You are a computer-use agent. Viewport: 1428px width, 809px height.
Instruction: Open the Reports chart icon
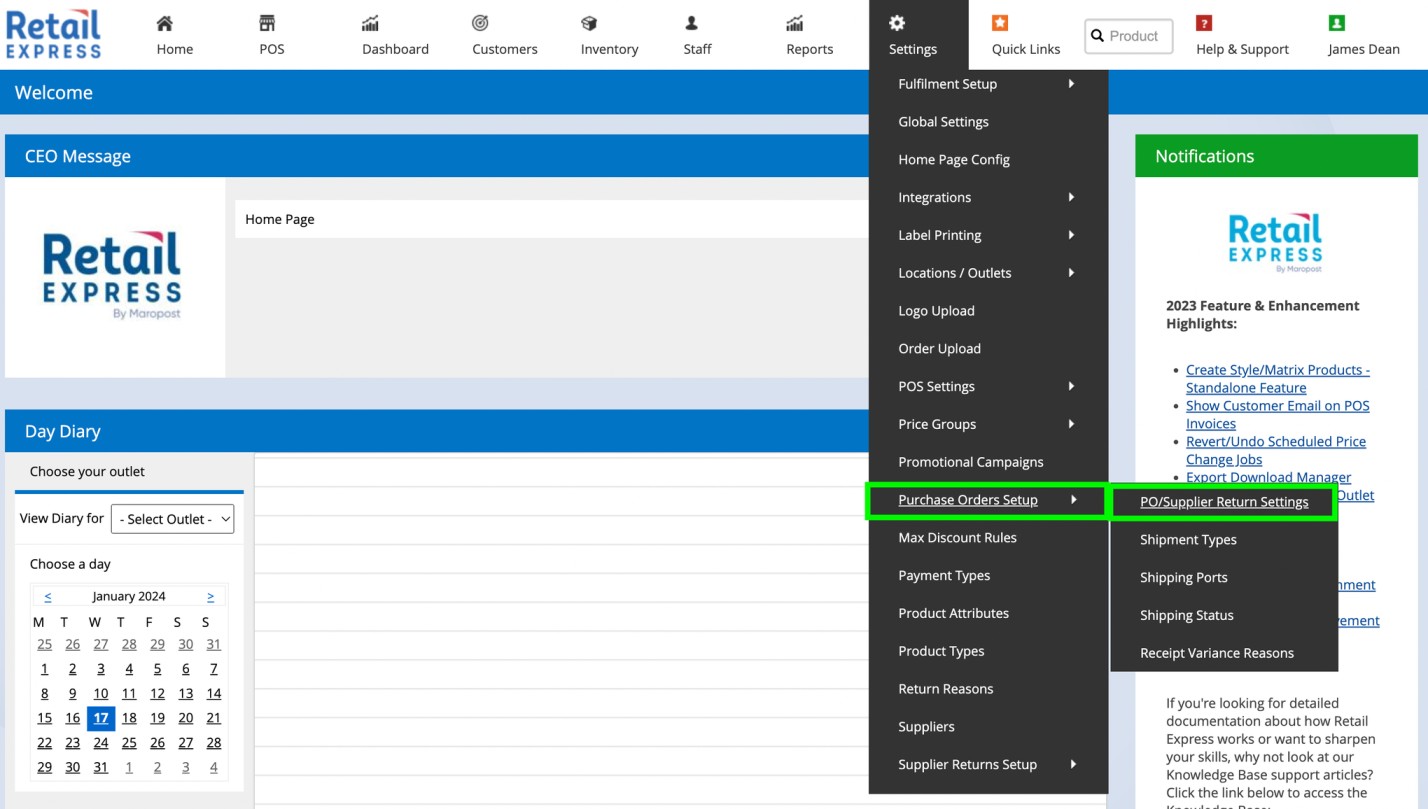point(795,23)
